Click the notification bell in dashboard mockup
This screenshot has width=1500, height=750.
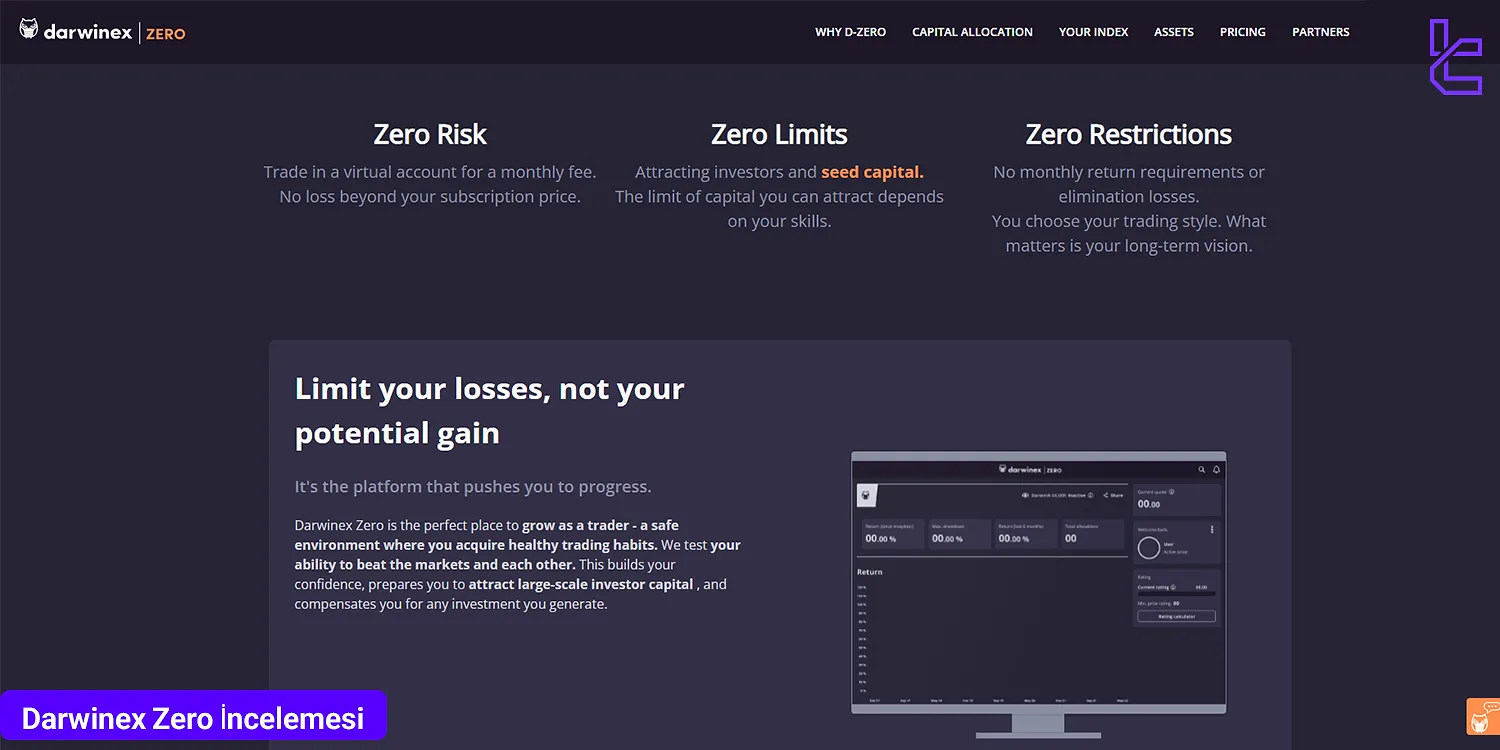pos(1216,470)
